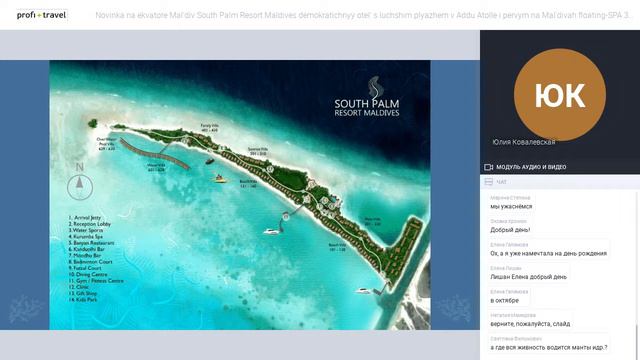Viewport: 640px width, 360px height.
Task: Click the Over Water Pool Villa map label
Action: point(107,144)
